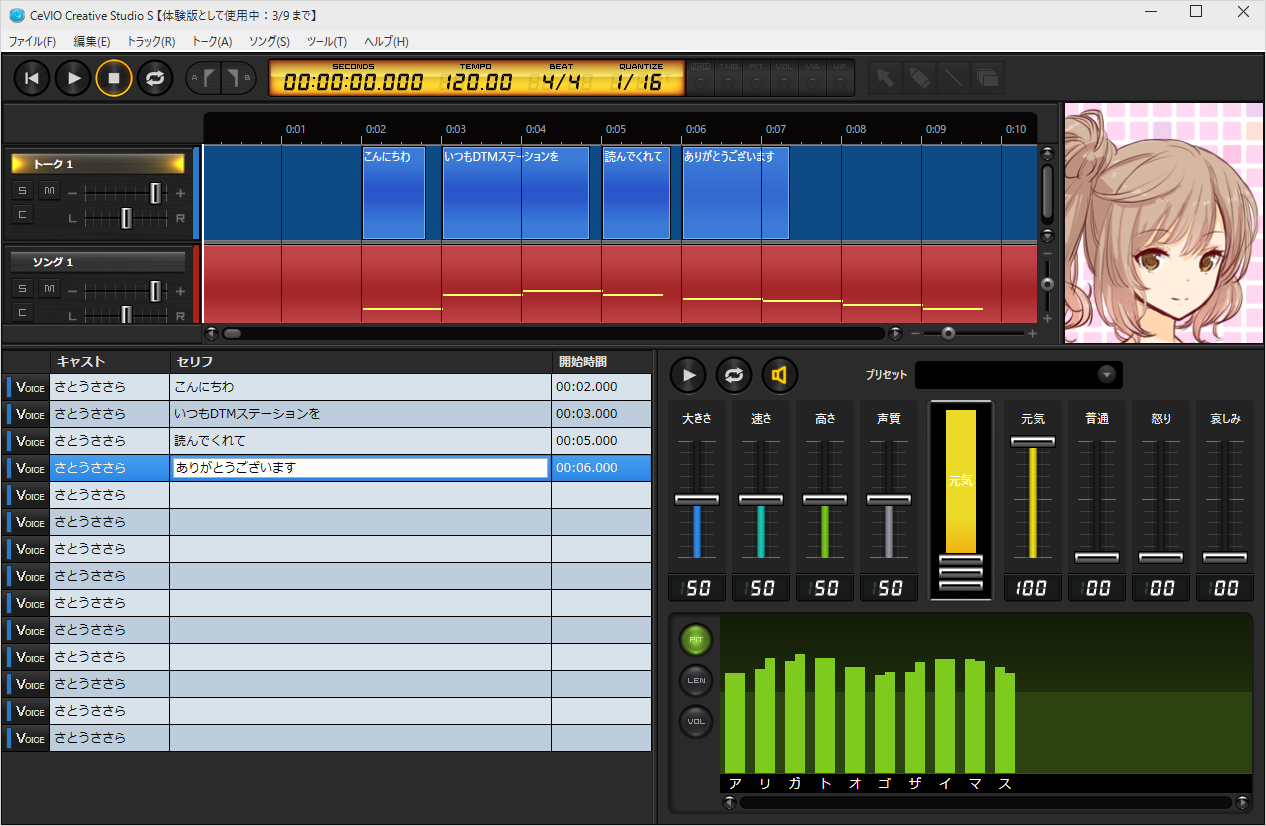Click the stop button in transport
The image size is (1266, 826).
[114, 78]
